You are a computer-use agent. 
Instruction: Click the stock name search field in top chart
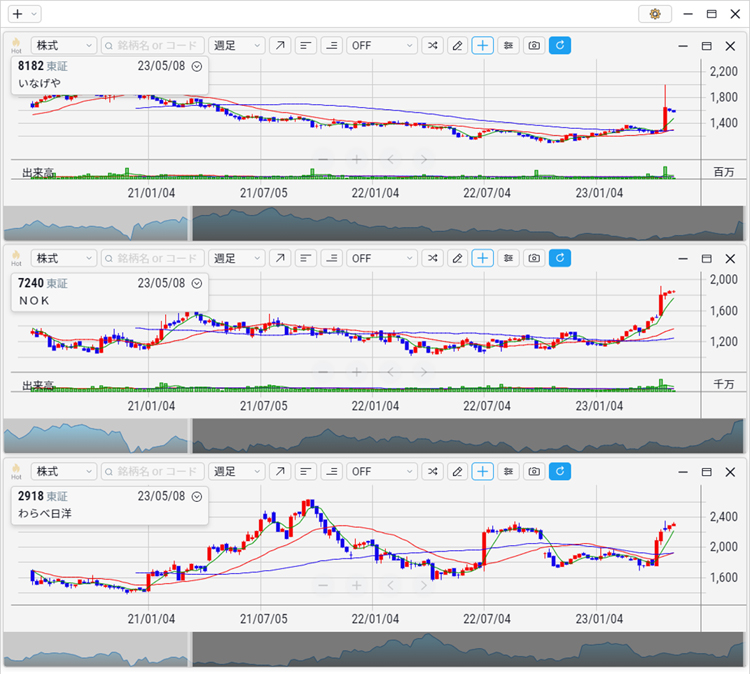point(152,46)
